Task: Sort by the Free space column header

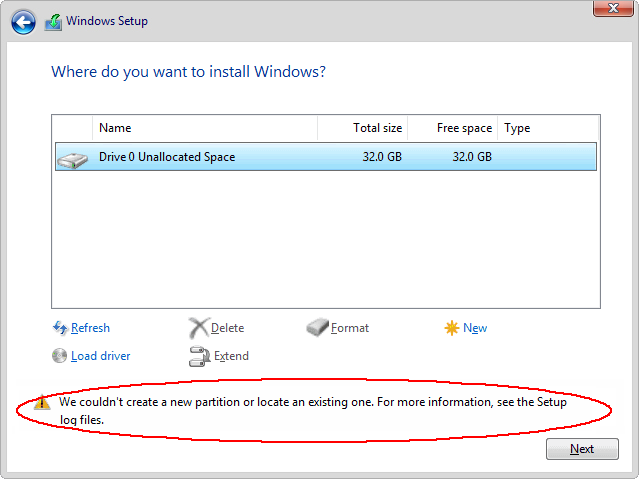Action: tap(452, 128)
